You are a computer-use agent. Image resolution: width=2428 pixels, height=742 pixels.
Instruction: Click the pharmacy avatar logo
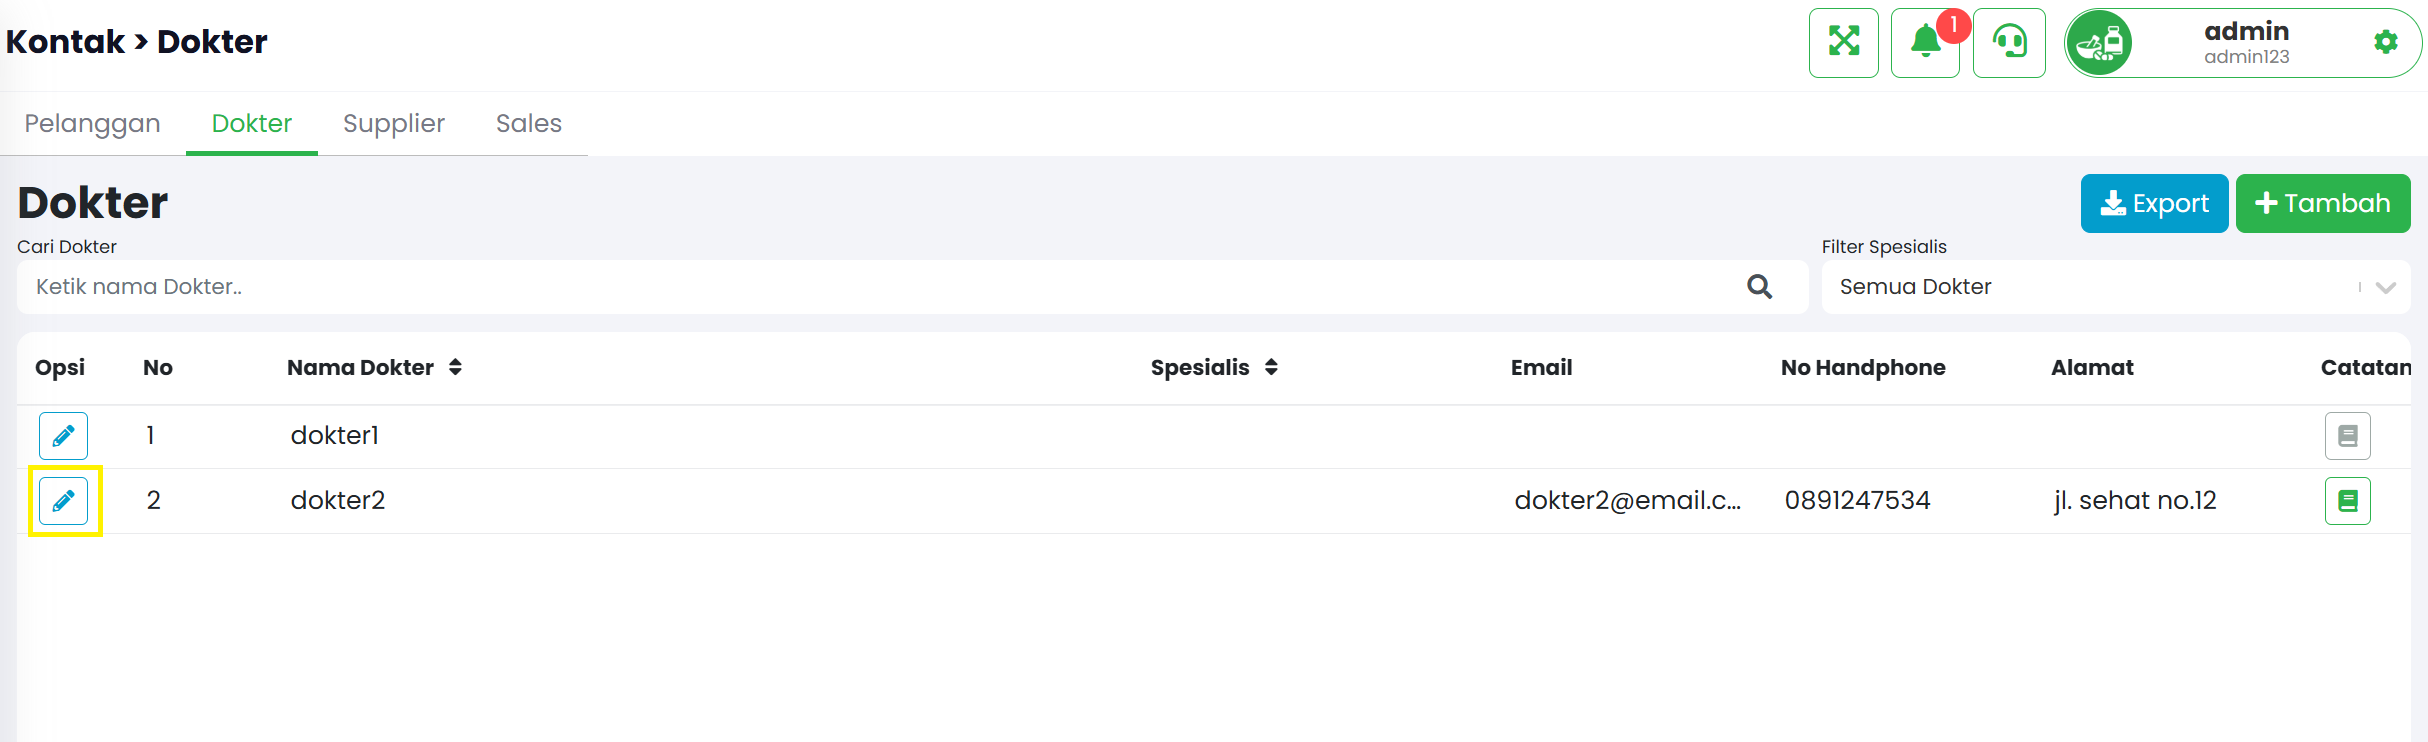pos(2099,43)
